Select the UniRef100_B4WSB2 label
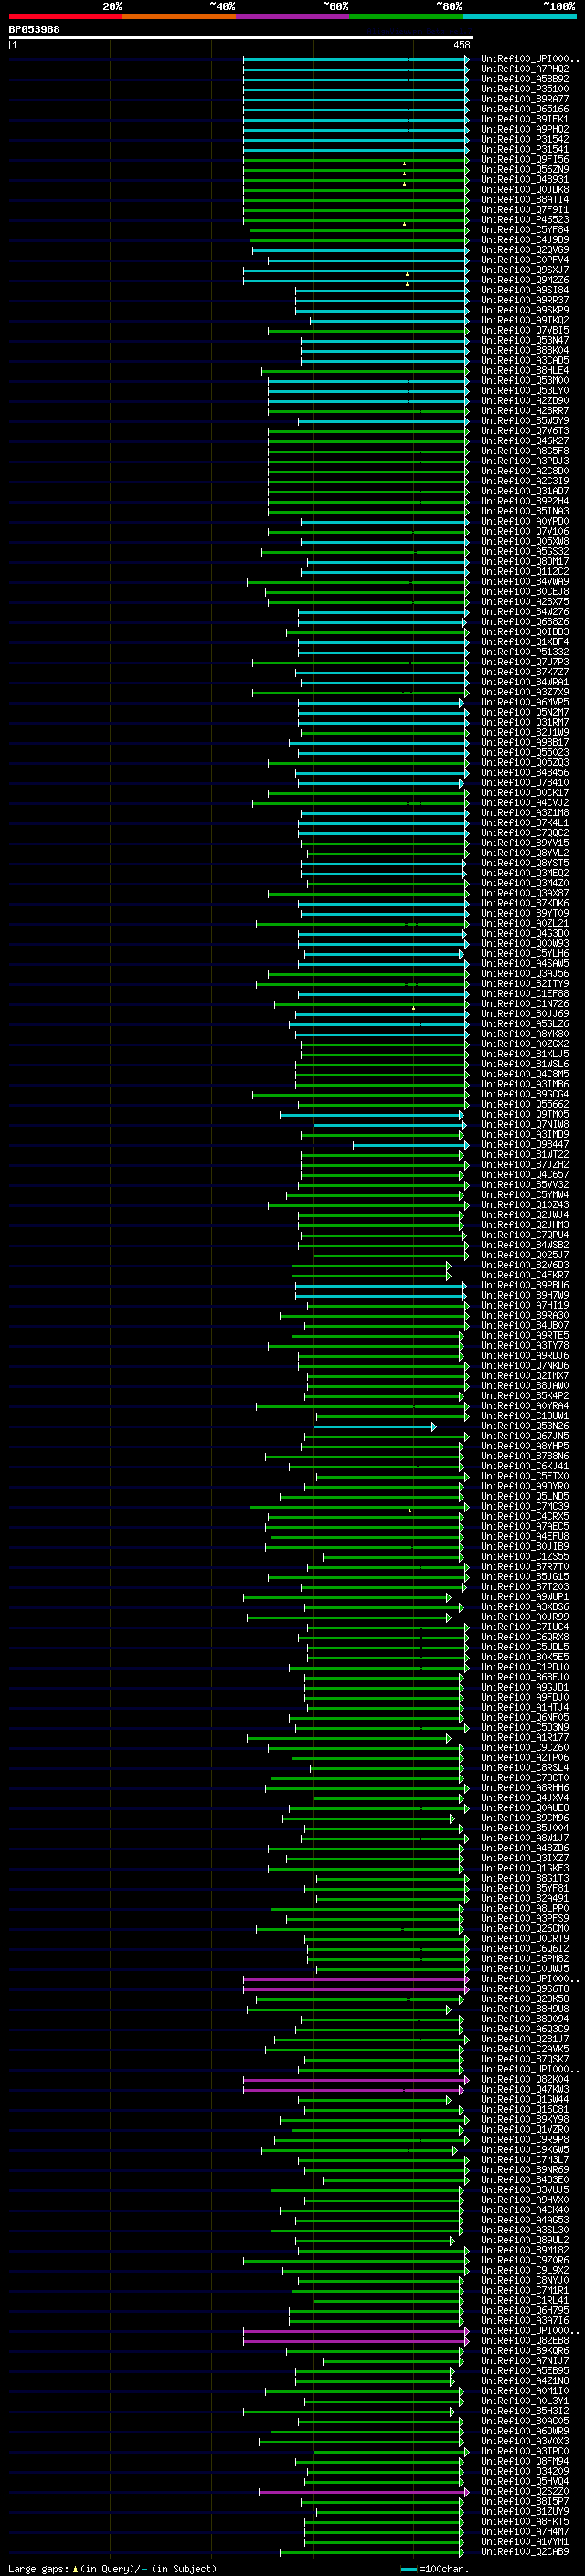 [524, 1245]
